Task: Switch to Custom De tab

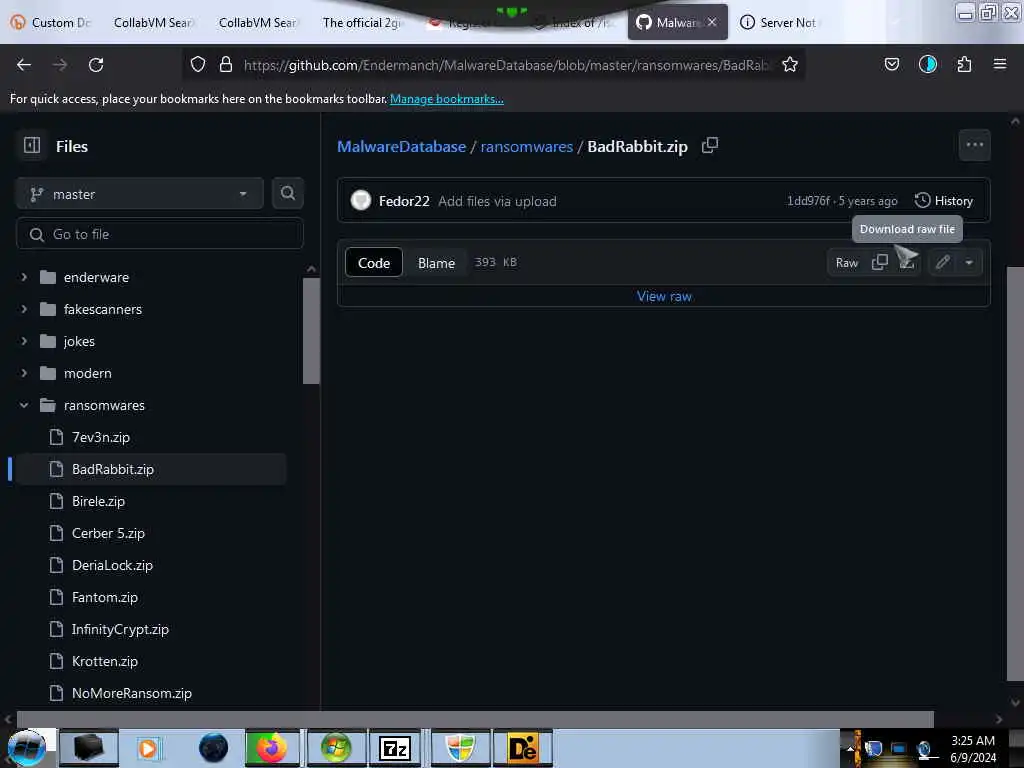Action: pos(51,23)
